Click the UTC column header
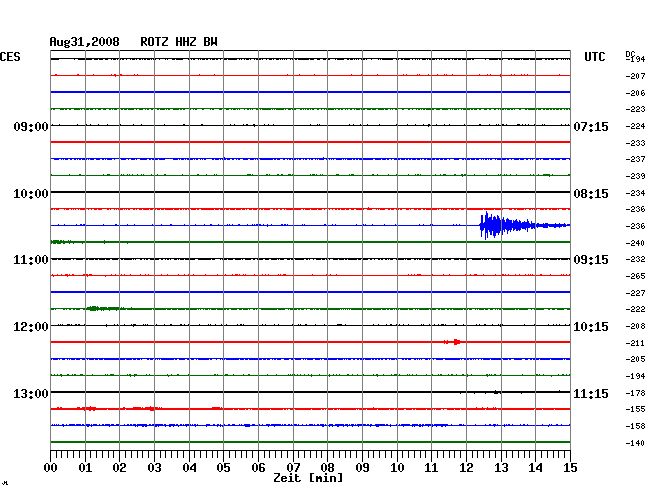 pos(594,57)
